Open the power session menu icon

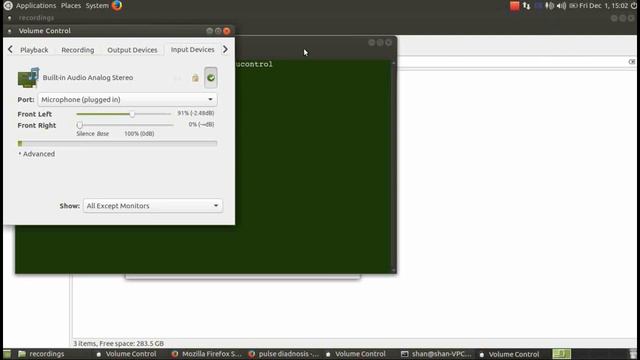634,6
